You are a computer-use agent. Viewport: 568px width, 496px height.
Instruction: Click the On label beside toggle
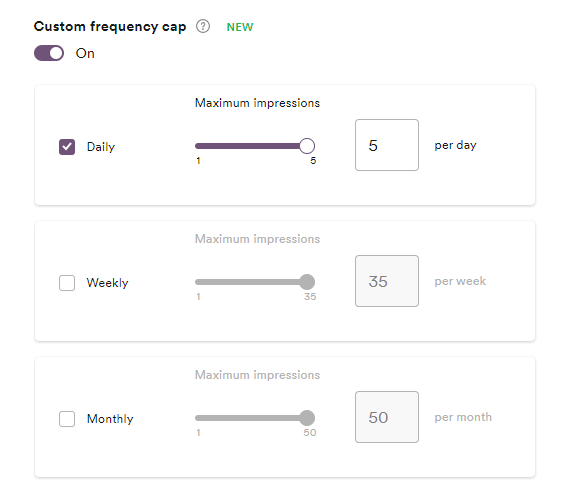(85, 53)
